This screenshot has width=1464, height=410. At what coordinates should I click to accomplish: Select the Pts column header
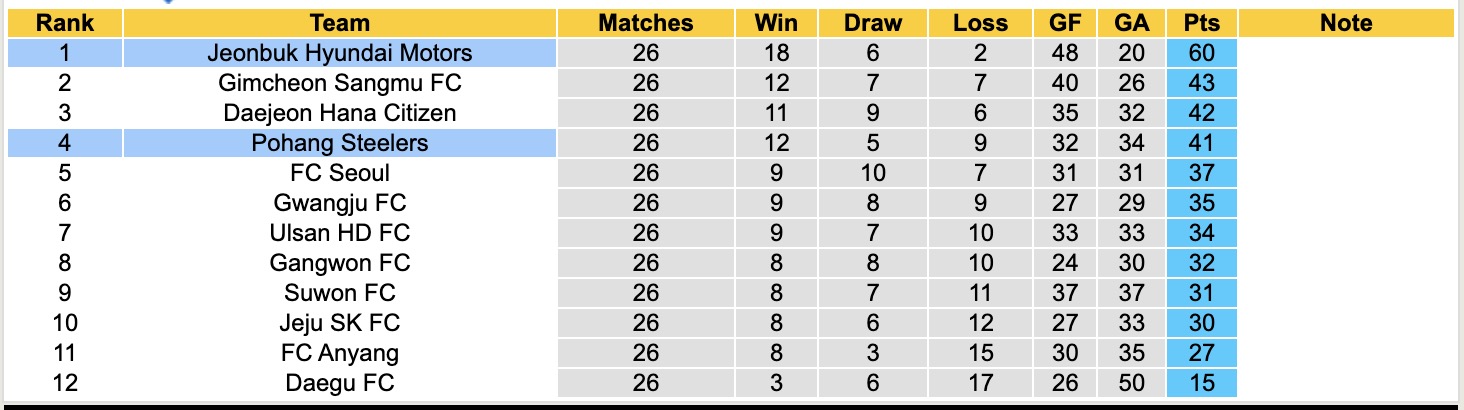pos(1201,23)
